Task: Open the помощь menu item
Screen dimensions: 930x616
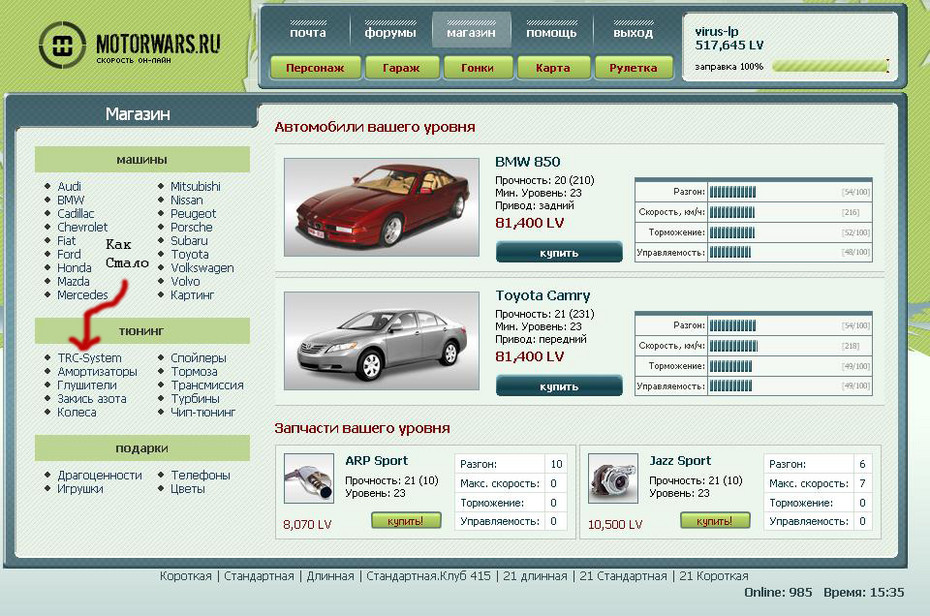Action: tap(552, 33)
